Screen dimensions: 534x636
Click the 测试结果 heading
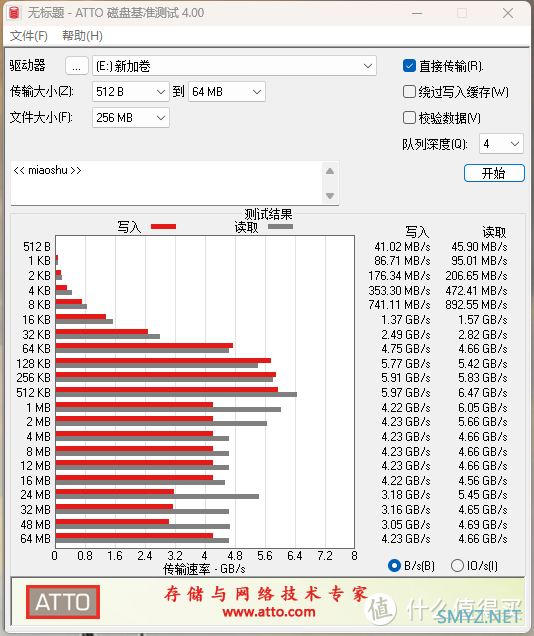268,214
